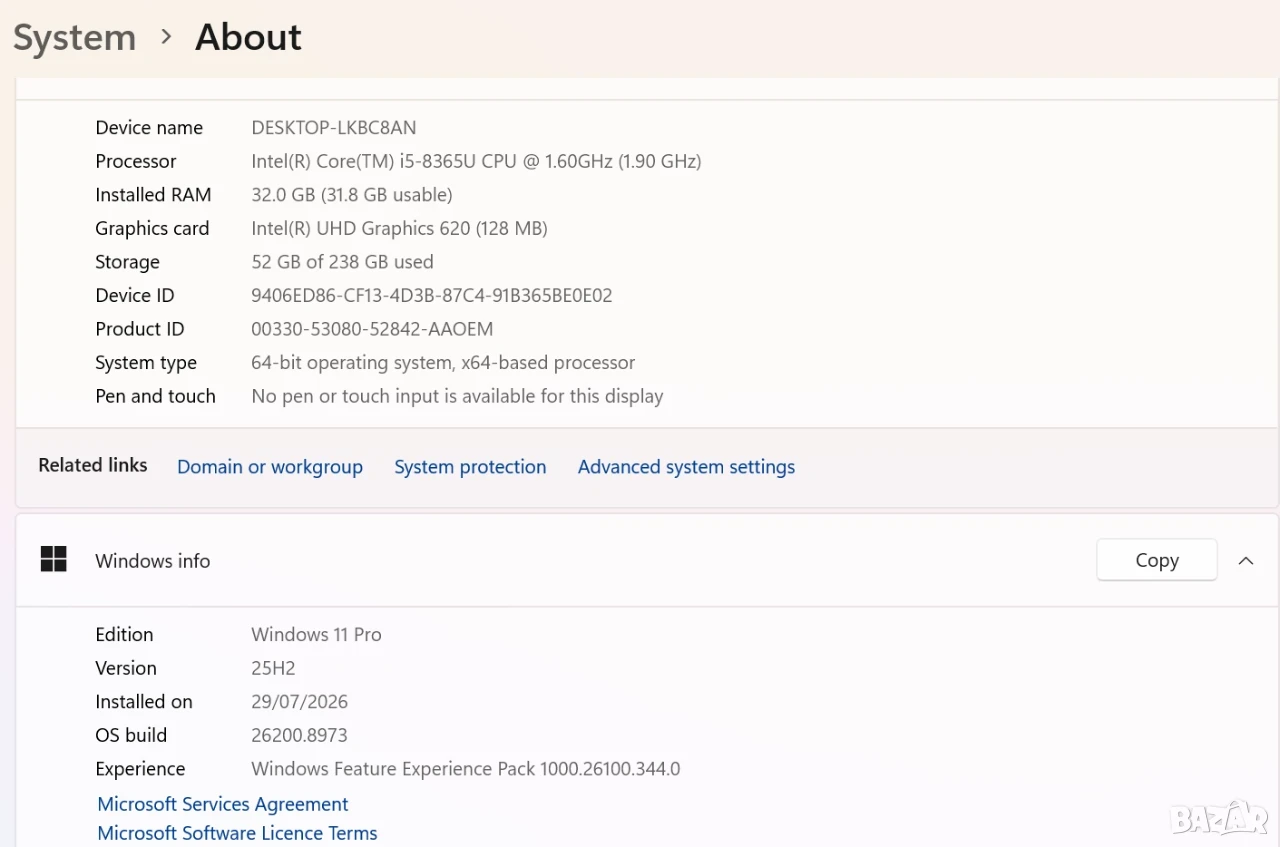1280x847 pixels.
Task: Copy the Windows info details
Action: 1157,560
